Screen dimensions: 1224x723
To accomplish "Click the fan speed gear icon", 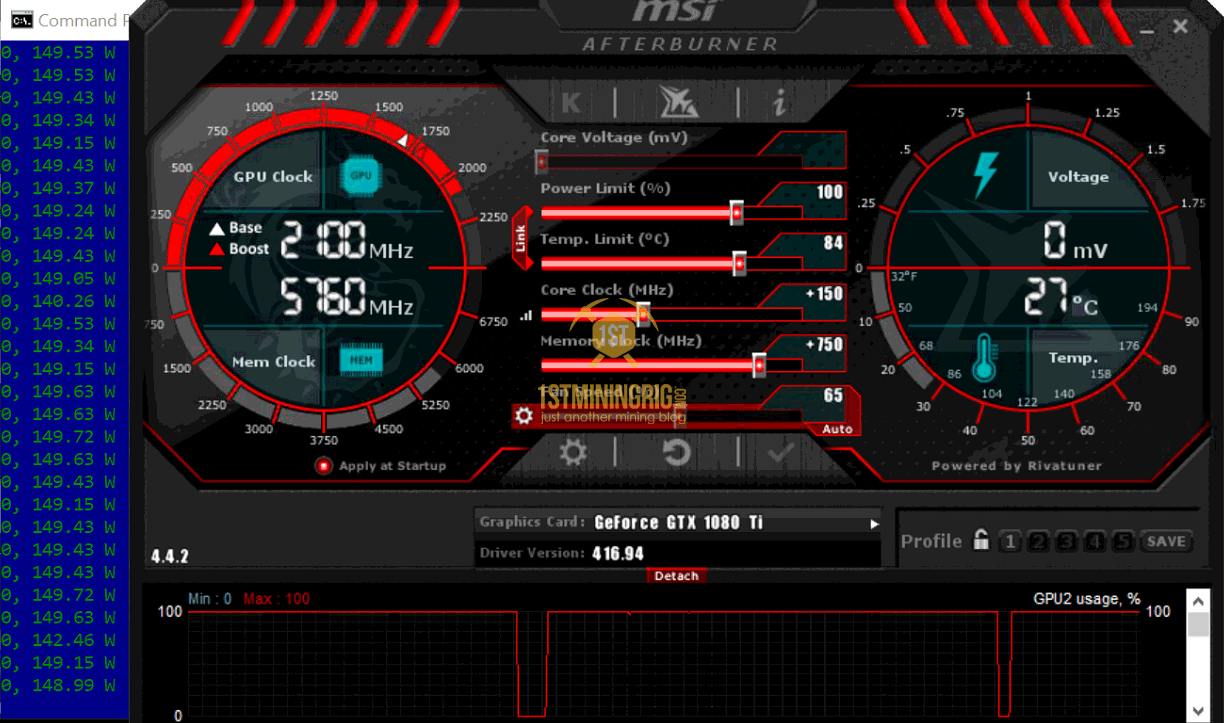I will [523, 416].
